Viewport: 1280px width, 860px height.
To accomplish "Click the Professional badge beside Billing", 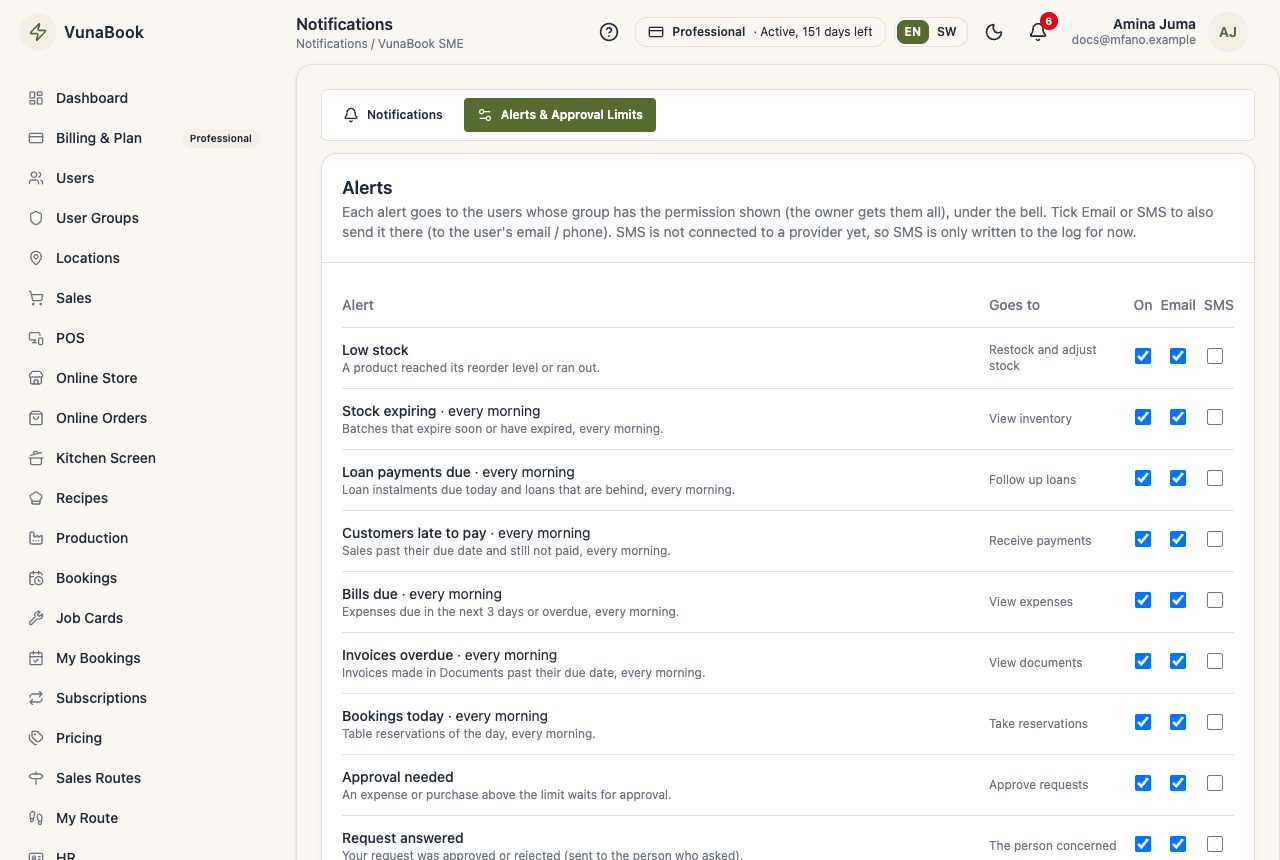I will coord(221,138).
